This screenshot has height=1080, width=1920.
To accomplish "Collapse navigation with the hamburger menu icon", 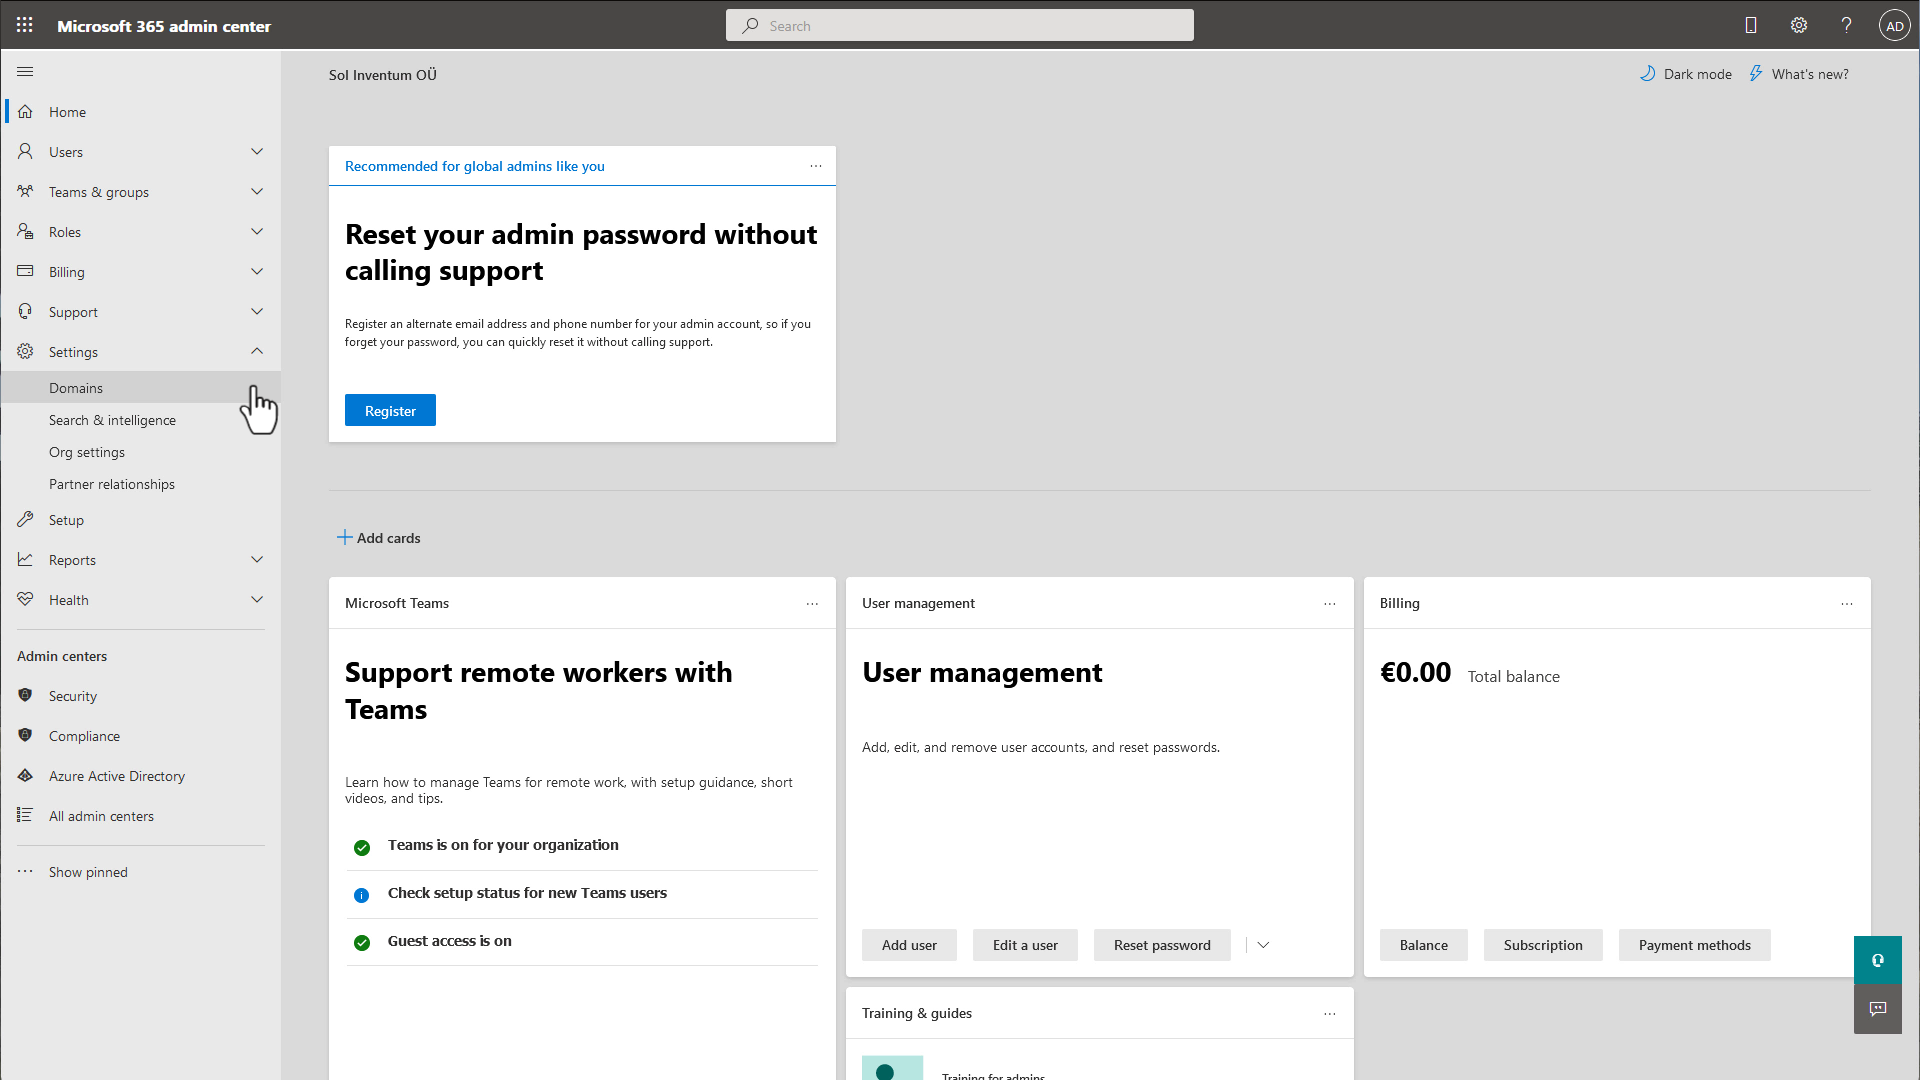I will [x=25, y=72].
